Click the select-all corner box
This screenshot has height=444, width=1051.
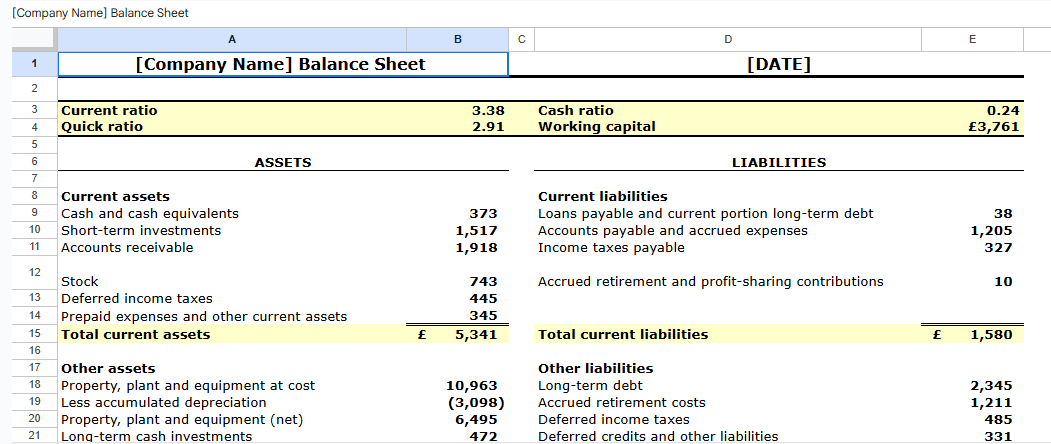tap(34, 39)
